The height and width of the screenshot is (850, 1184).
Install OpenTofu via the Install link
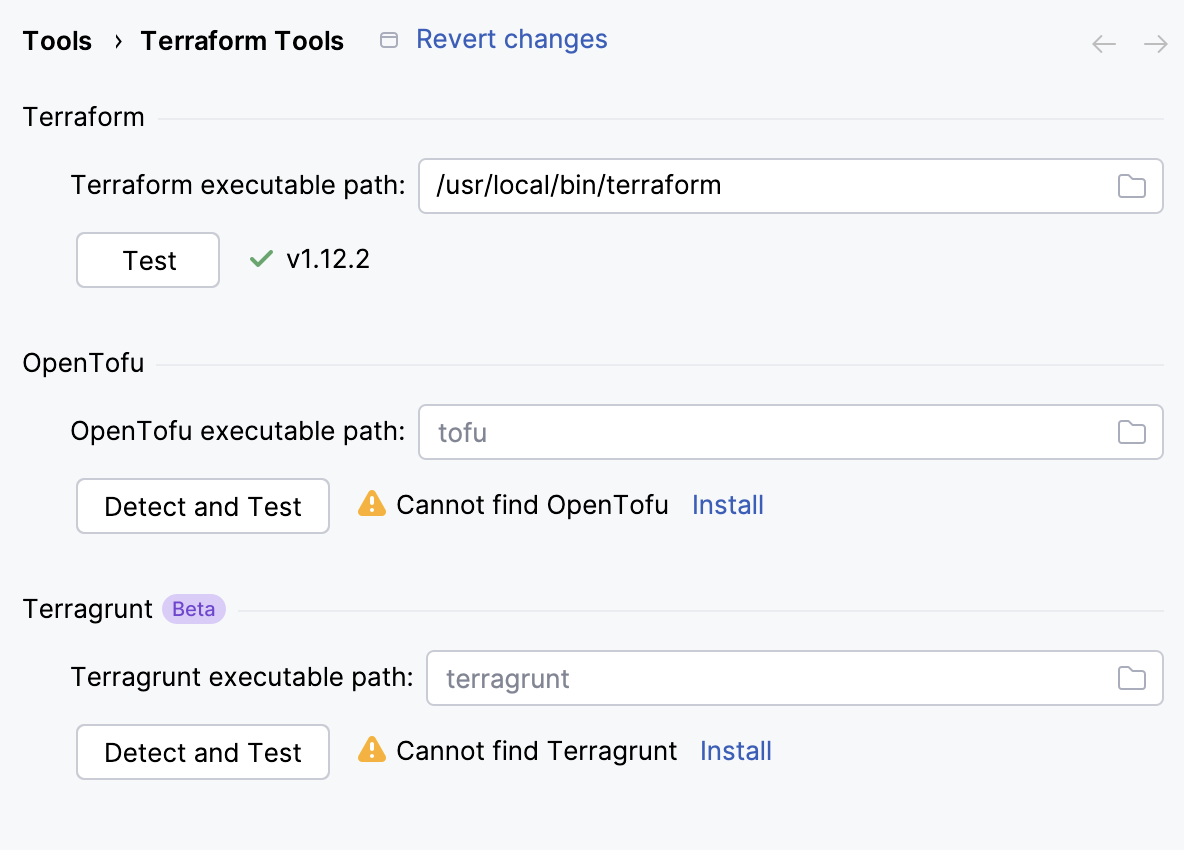point(727,505)
